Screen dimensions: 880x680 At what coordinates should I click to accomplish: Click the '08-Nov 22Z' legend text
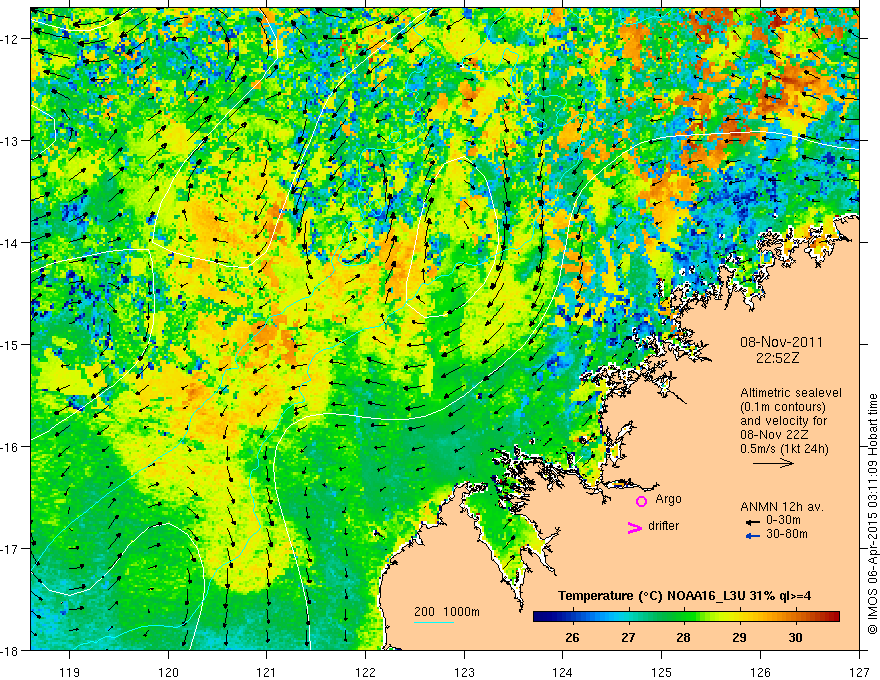[x=774, y=435]
